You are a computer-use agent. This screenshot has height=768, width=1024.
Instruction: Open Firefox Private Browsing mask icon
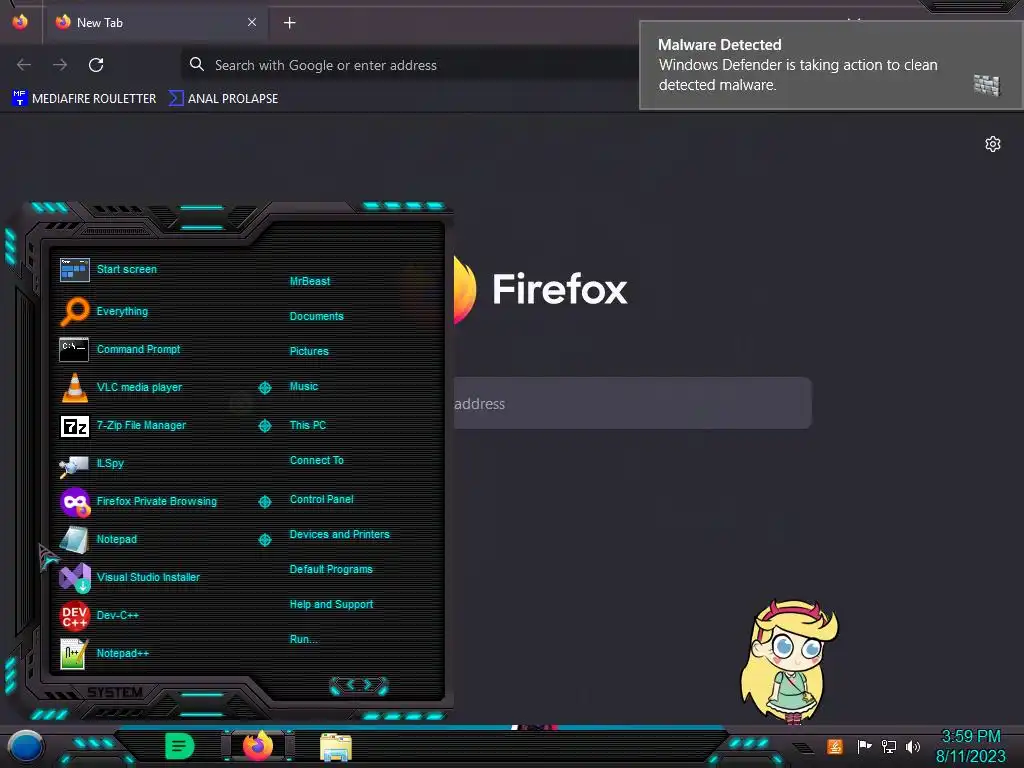coord(74,502)
